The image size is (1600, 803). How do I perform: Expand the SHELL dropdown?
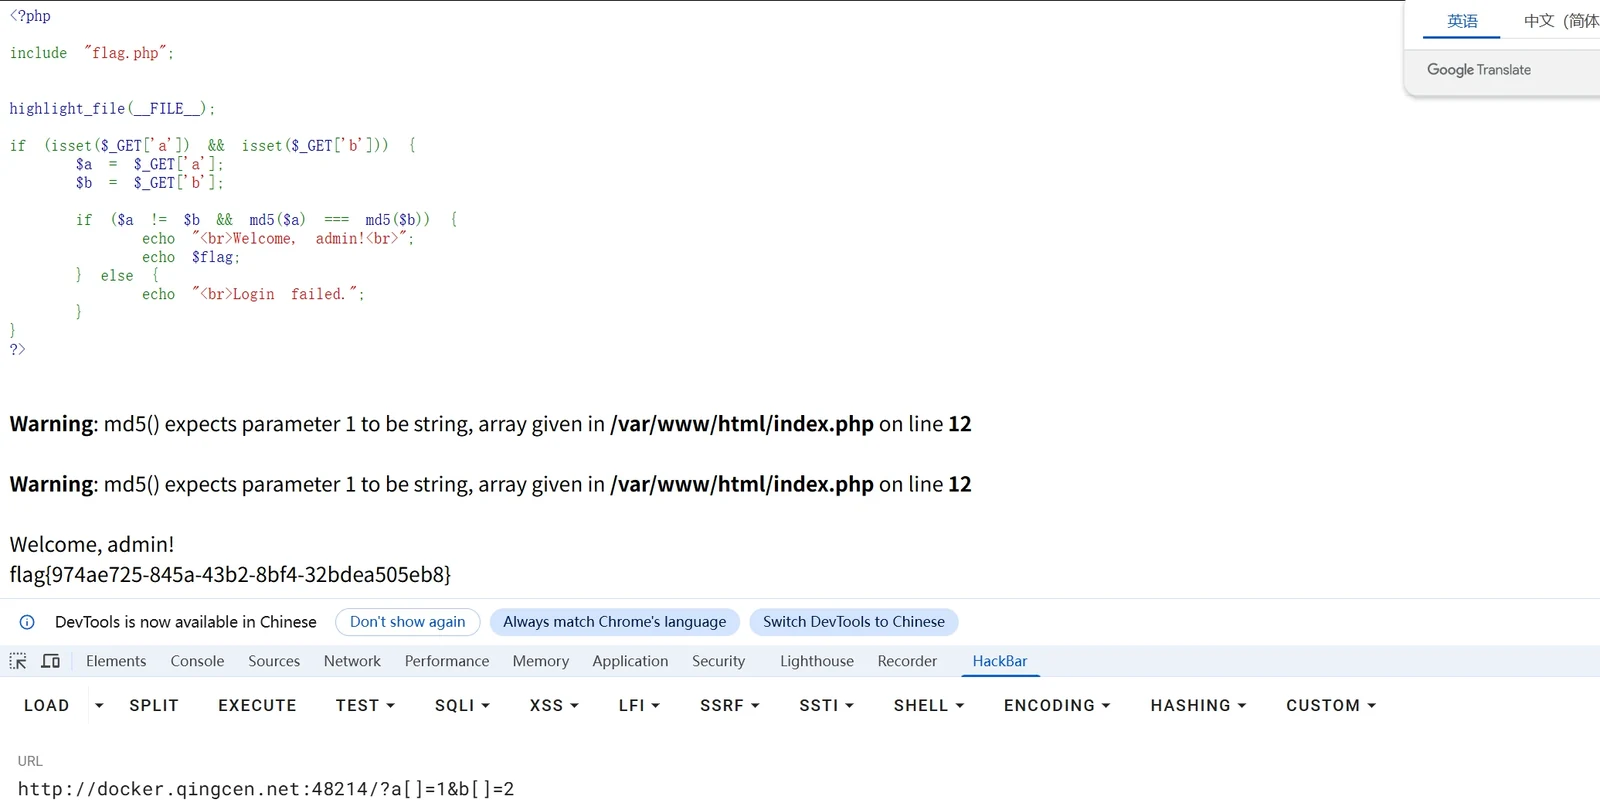tap(929, 706)
